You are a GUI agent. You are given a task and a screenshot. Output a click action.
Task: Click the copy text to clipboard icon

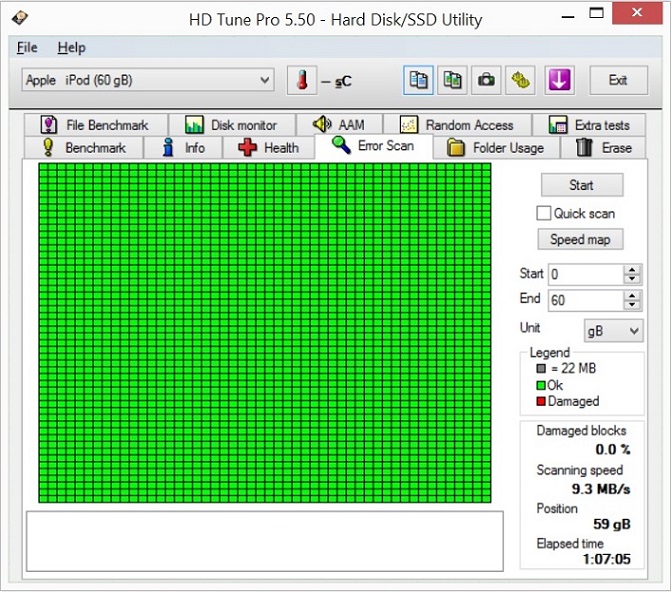tap(419, 80)
